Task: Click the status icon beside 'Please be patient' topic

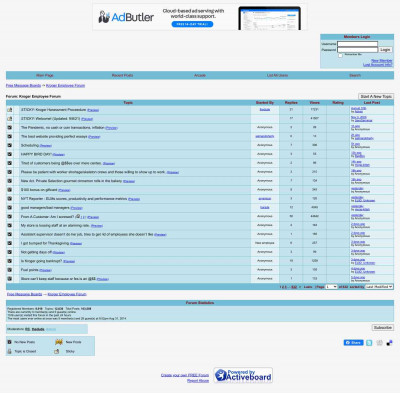Action: coord(9,172)
